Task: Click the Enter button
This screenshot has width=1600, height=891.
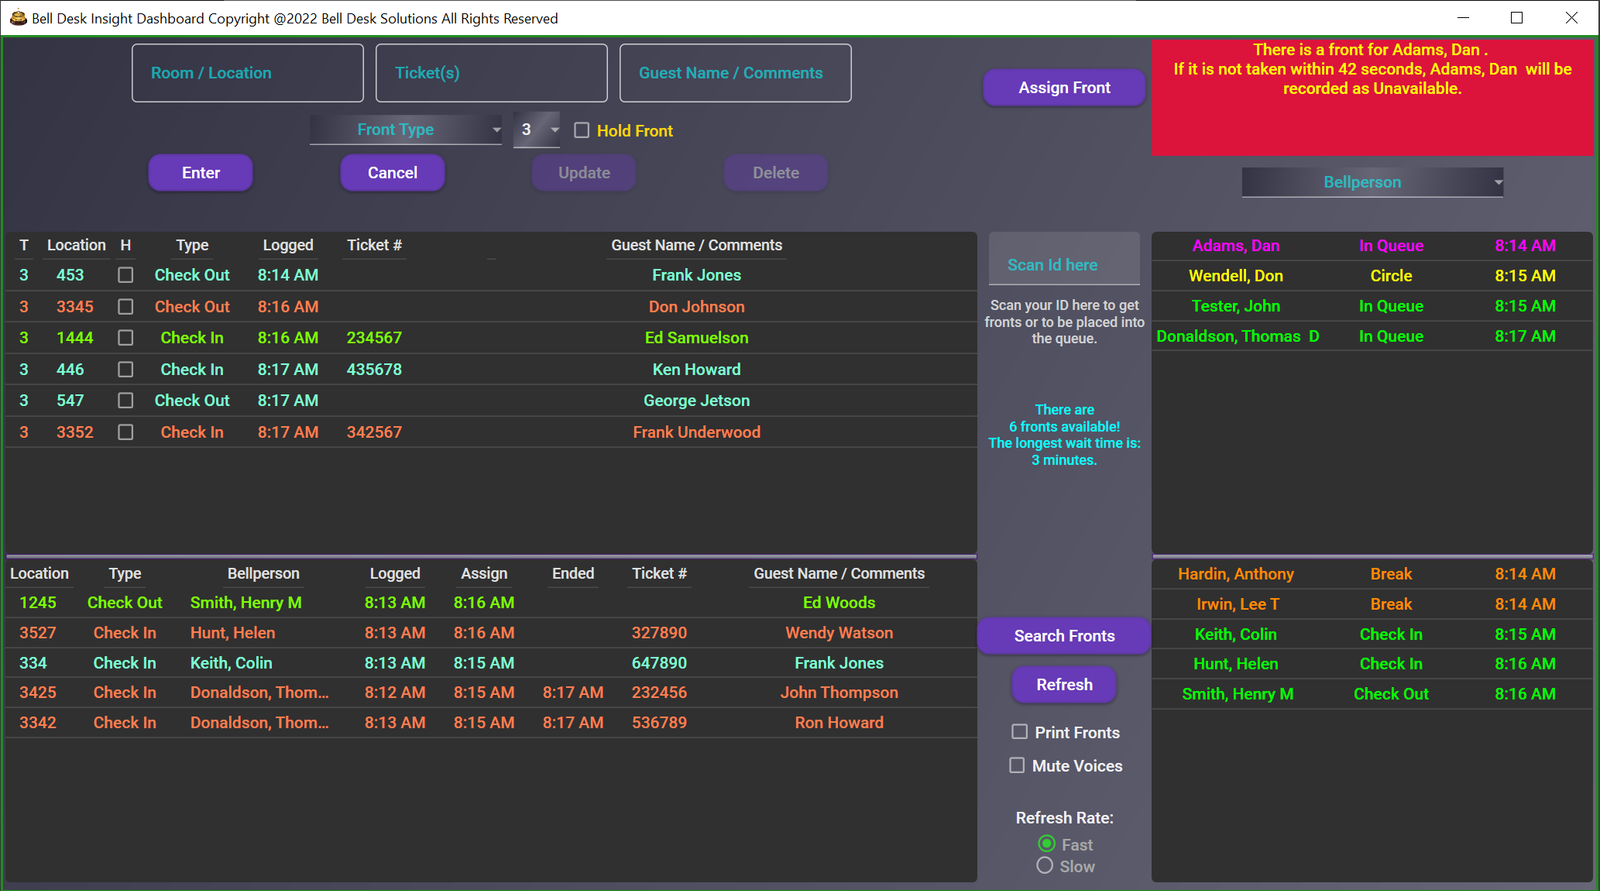Action: click(200, 173)
